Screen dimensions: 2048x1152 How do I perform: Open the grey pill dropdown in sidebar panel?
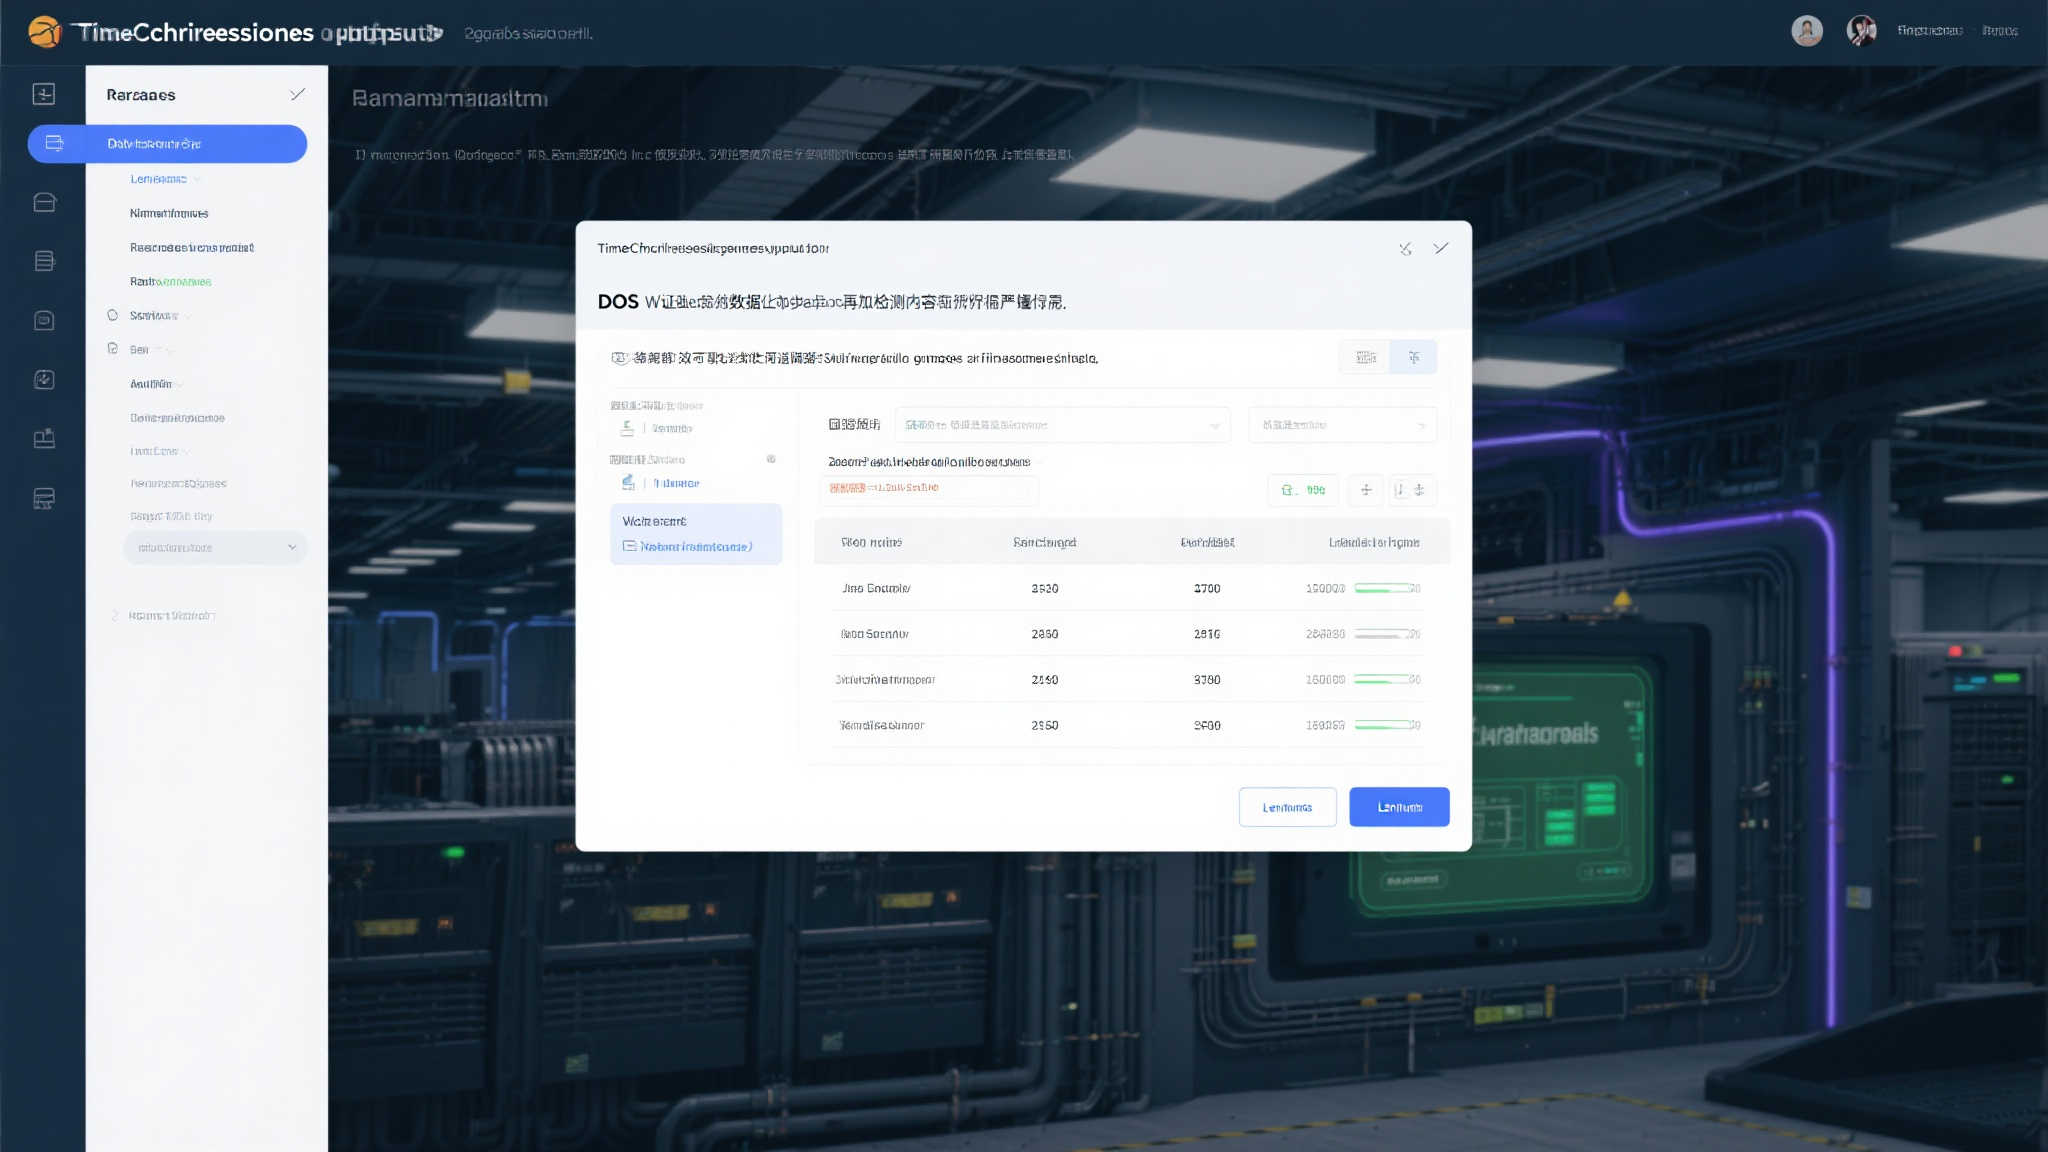tap(215, 548)
